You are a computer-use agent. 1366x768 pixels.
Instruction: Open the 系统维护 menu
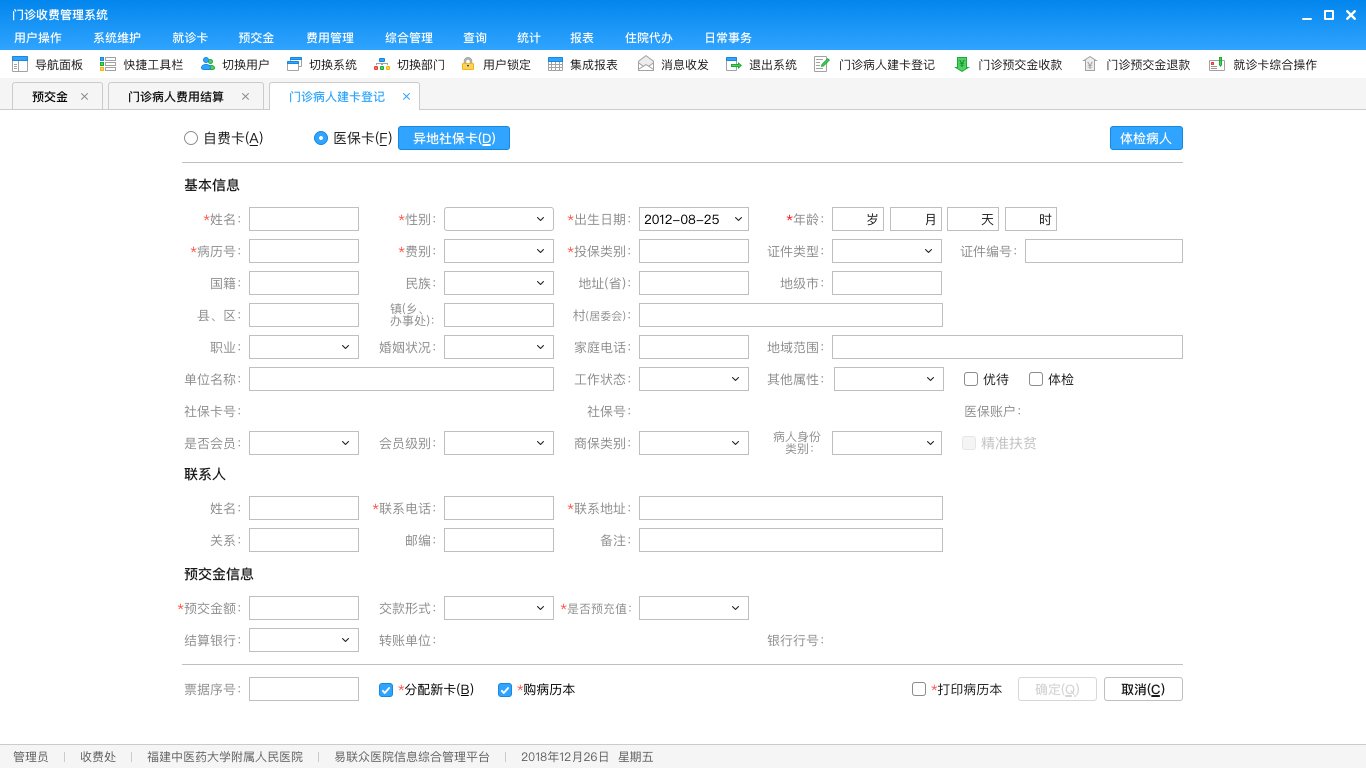pyautogui.click(x=117, y=38)
